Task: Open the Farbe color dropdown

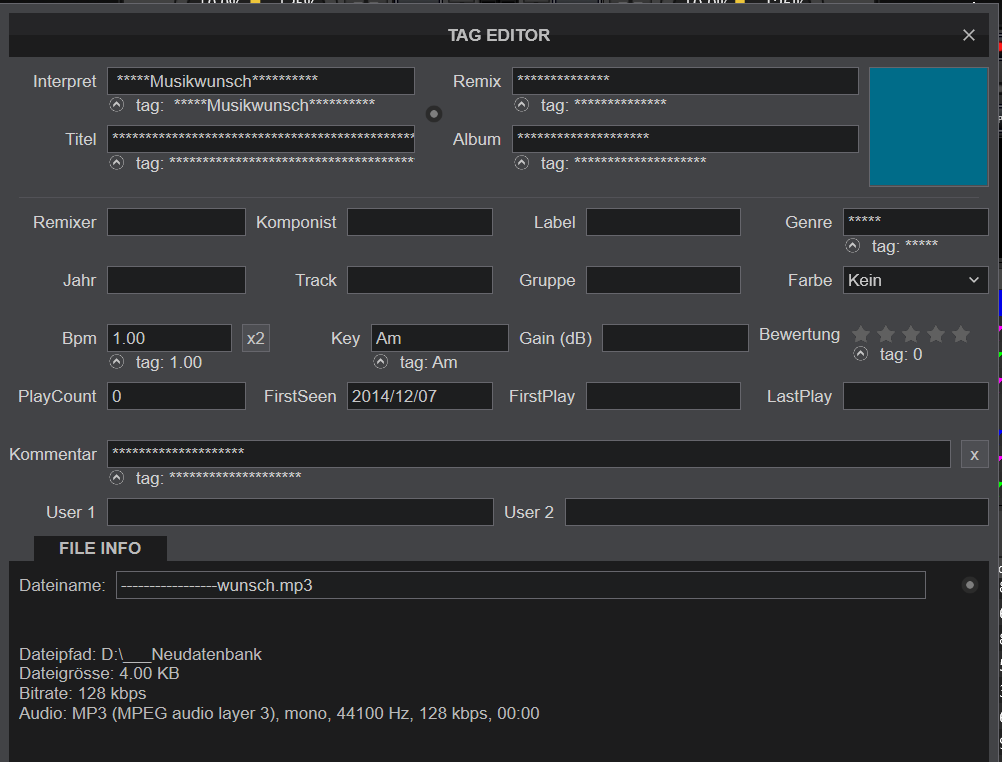Action: 915,280
